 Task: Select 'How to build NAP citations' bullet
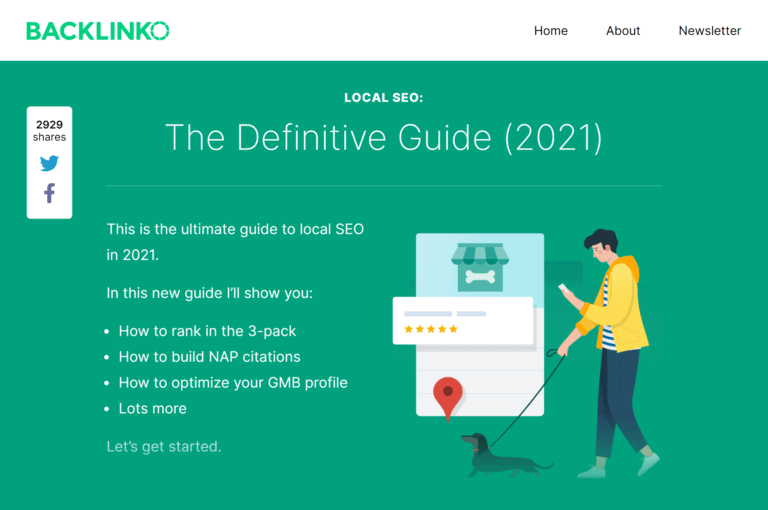[x=209, y=357]
